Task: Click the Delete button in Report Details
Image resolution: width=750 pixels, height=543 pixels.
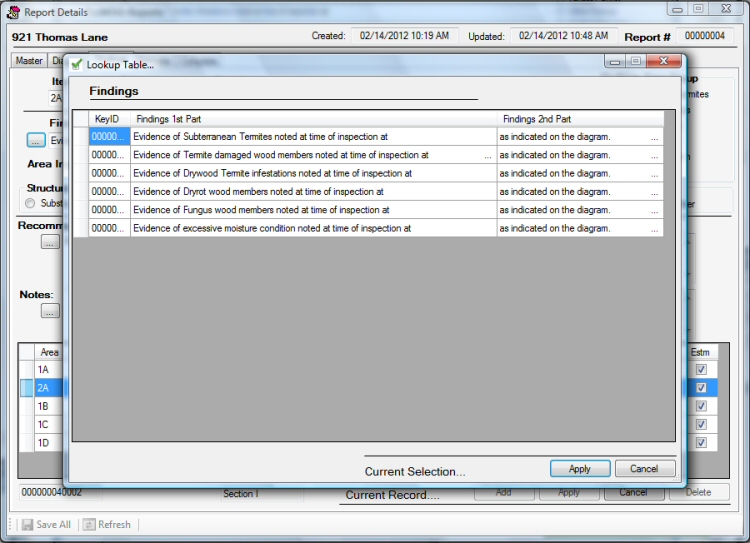Action: [699, 492]
